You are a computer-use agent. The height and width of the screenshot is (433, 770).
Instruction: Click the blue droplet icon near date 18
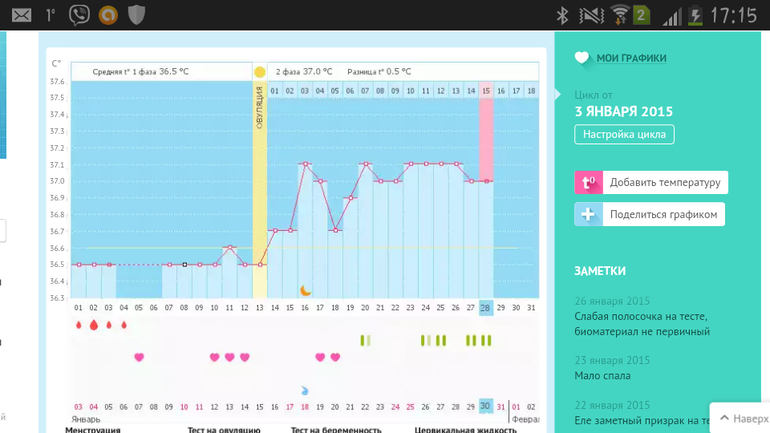305,391
